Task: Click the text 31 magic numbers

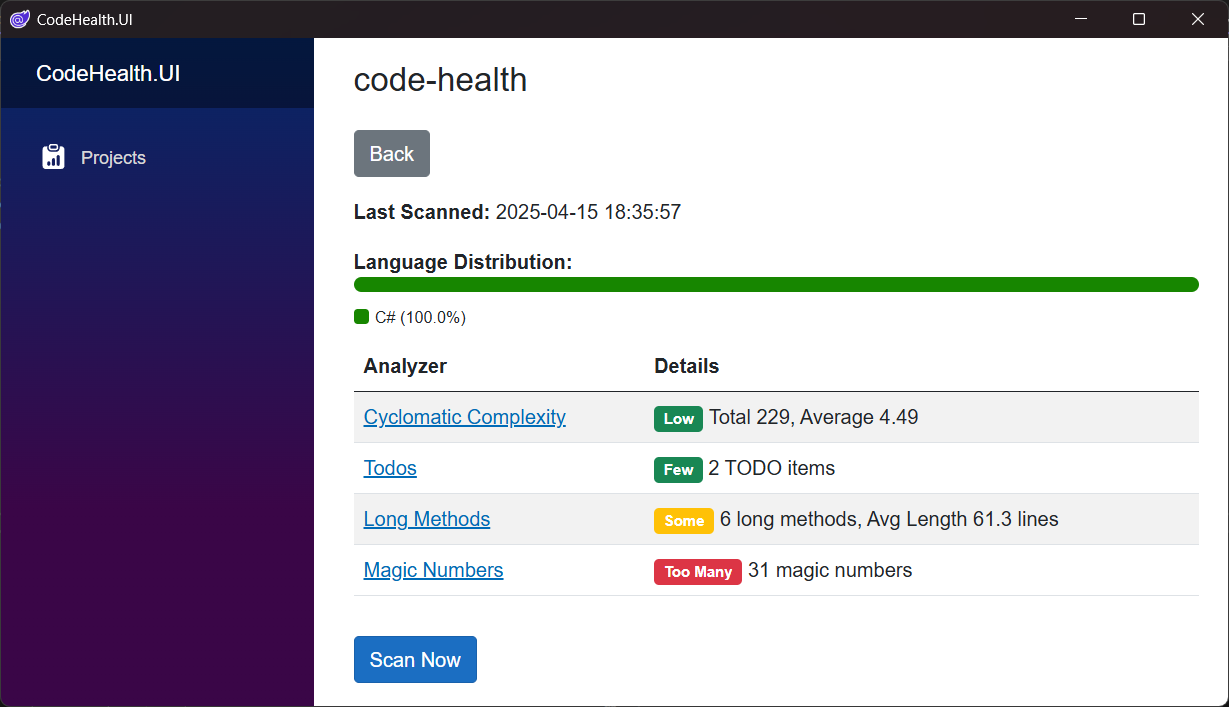Action: pos(830,570)
